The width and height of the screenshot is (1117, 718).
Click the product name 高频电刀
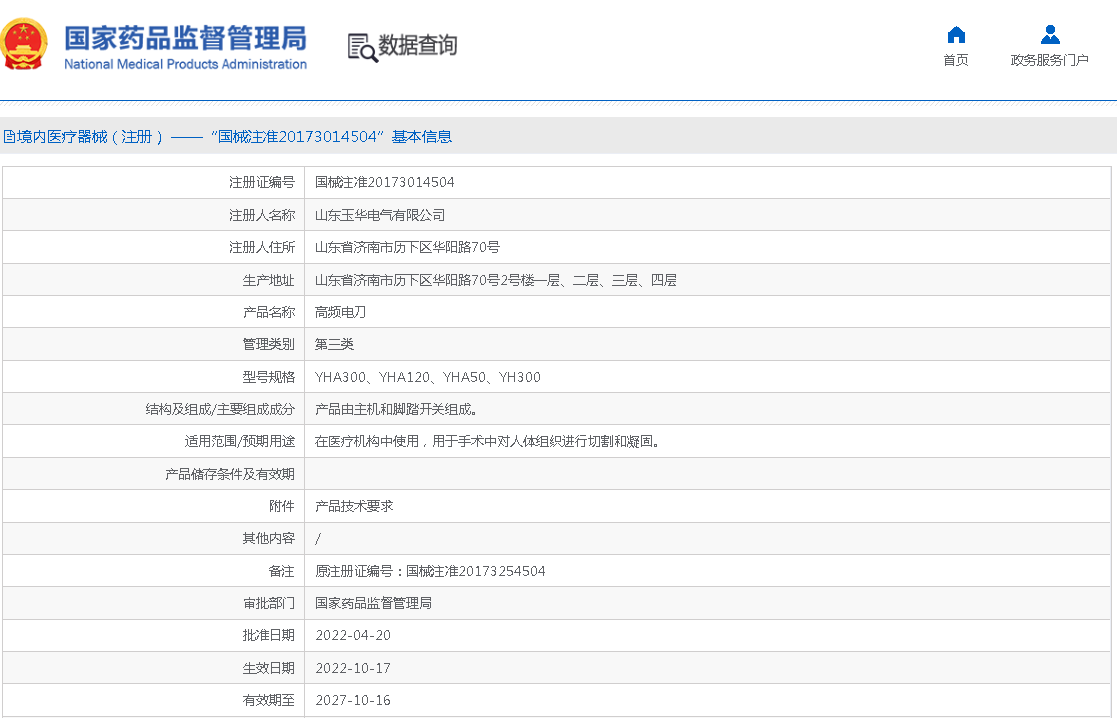point(340,312)
